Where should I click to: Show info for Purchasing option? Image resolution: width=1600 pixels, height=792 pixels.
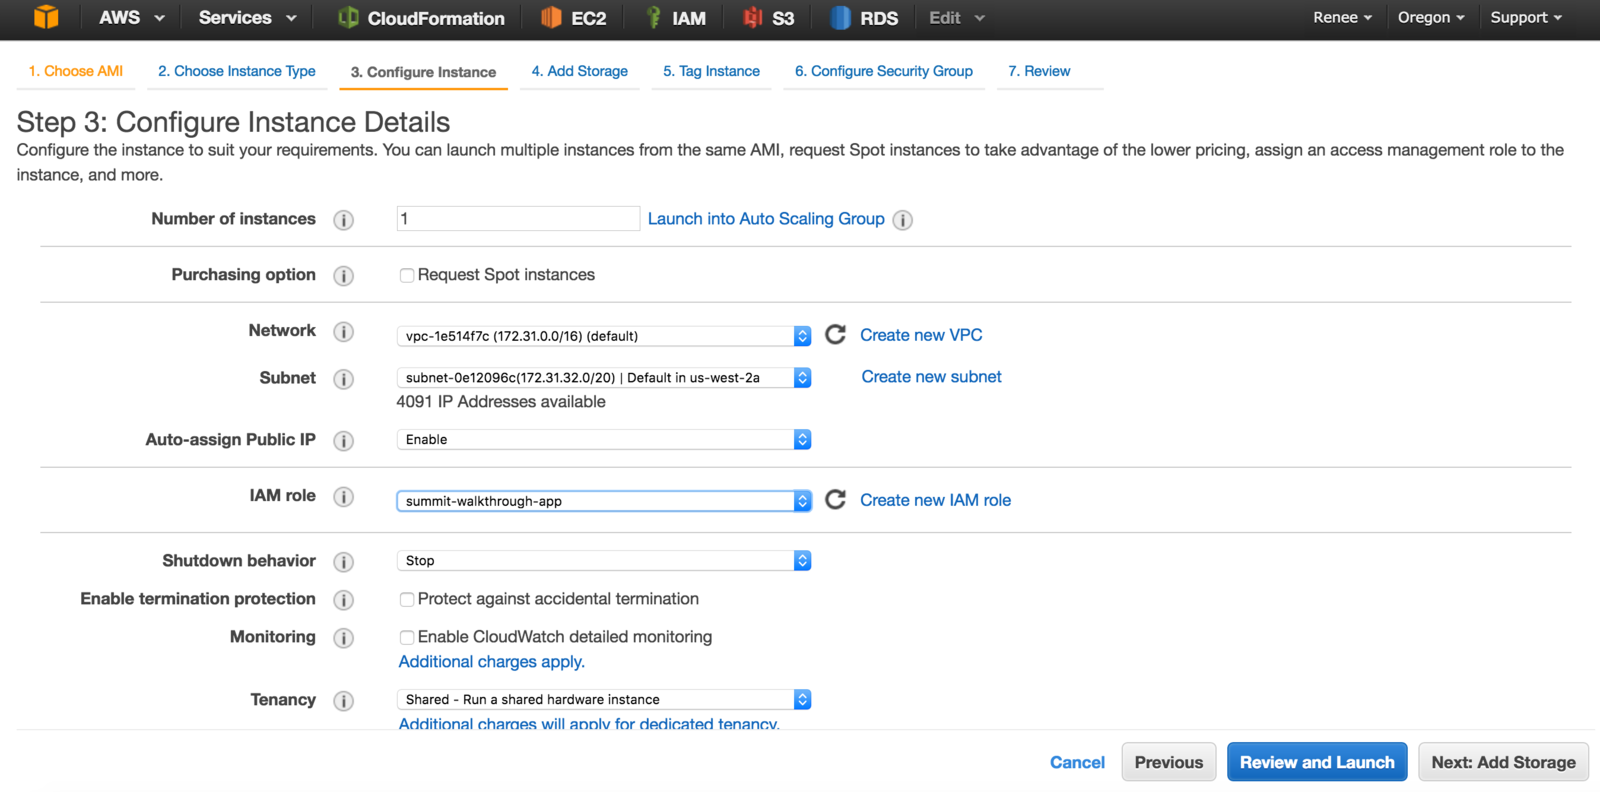(x=344, y=276)
